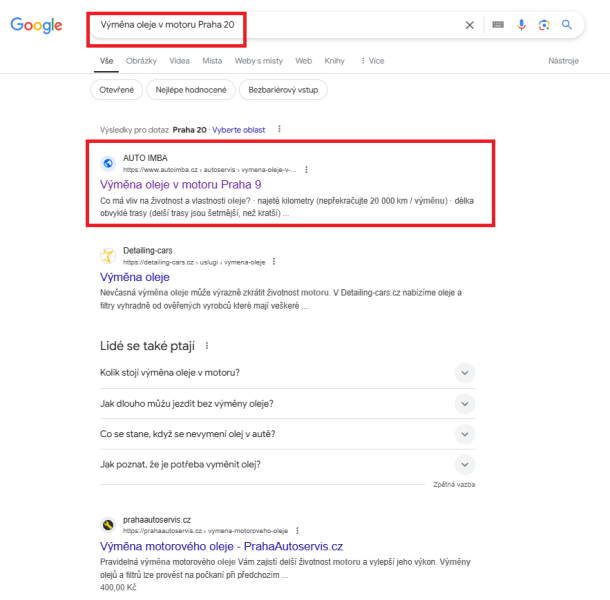The width and height of the screenshot is (610, 600).
Task: Open the Více search options menu
Action: [x=373, y=61]
